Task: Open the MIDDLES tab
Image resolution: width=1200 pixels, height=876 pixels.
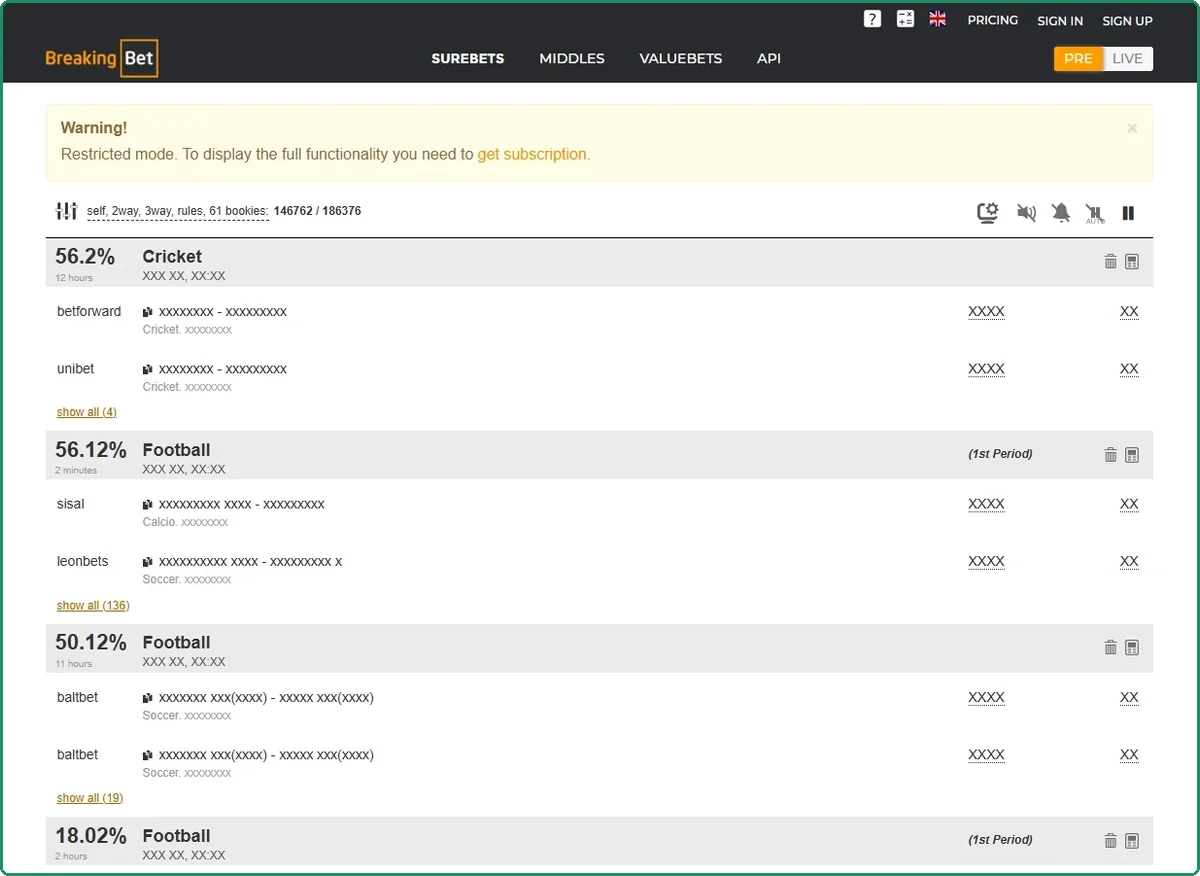Action: coord(572,58)
